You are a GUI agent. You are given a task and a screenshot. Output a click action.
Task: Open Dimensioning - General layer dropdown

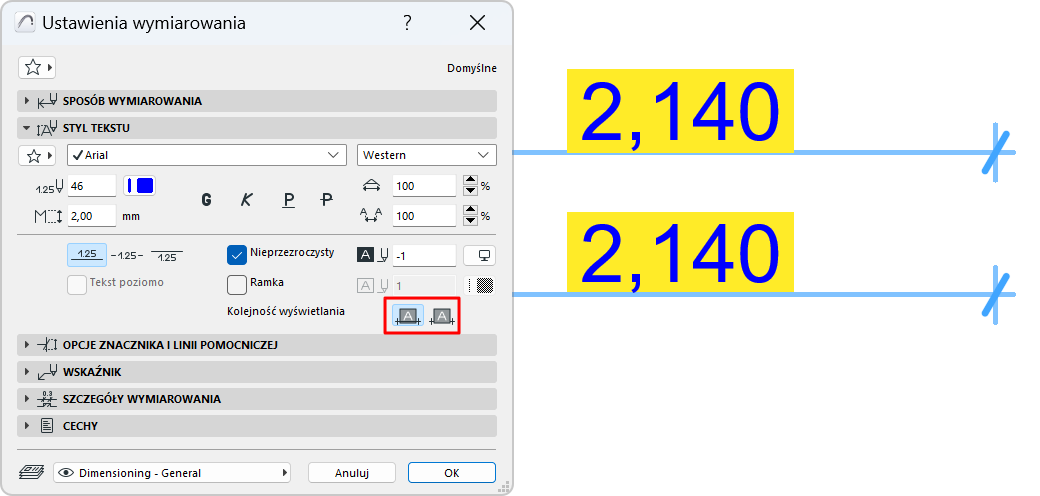coord(172,473)
